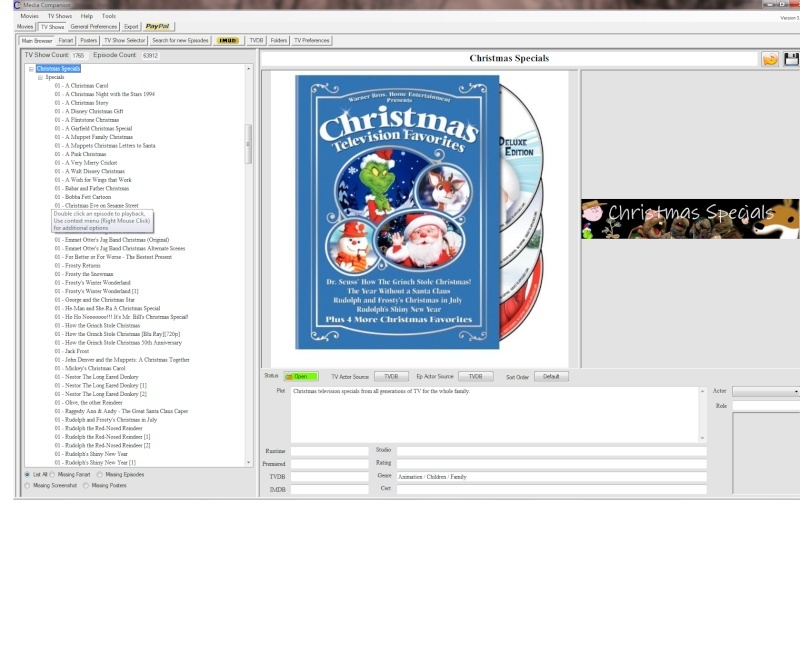Select the Missing Posters filter
The height and width of the screenshot is (672, 800).
tap(86, 486)
